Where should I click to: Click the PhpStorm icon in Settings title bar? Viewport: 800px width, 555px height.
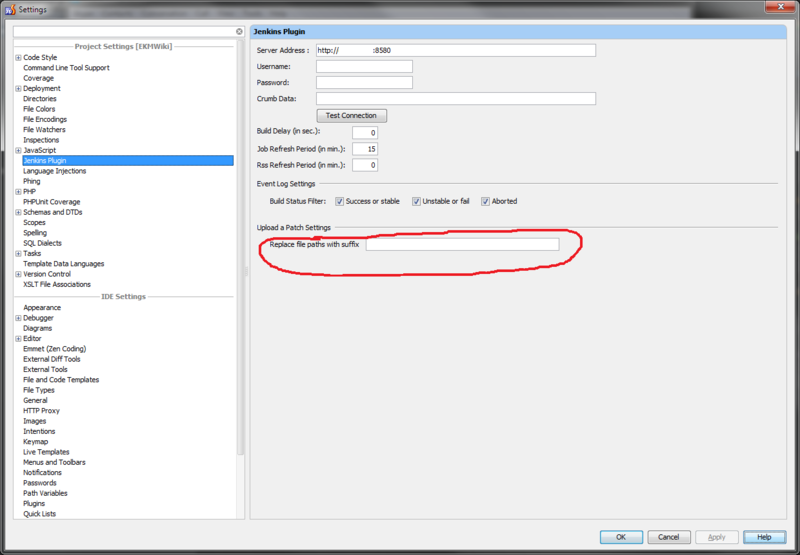coord(10,10)
